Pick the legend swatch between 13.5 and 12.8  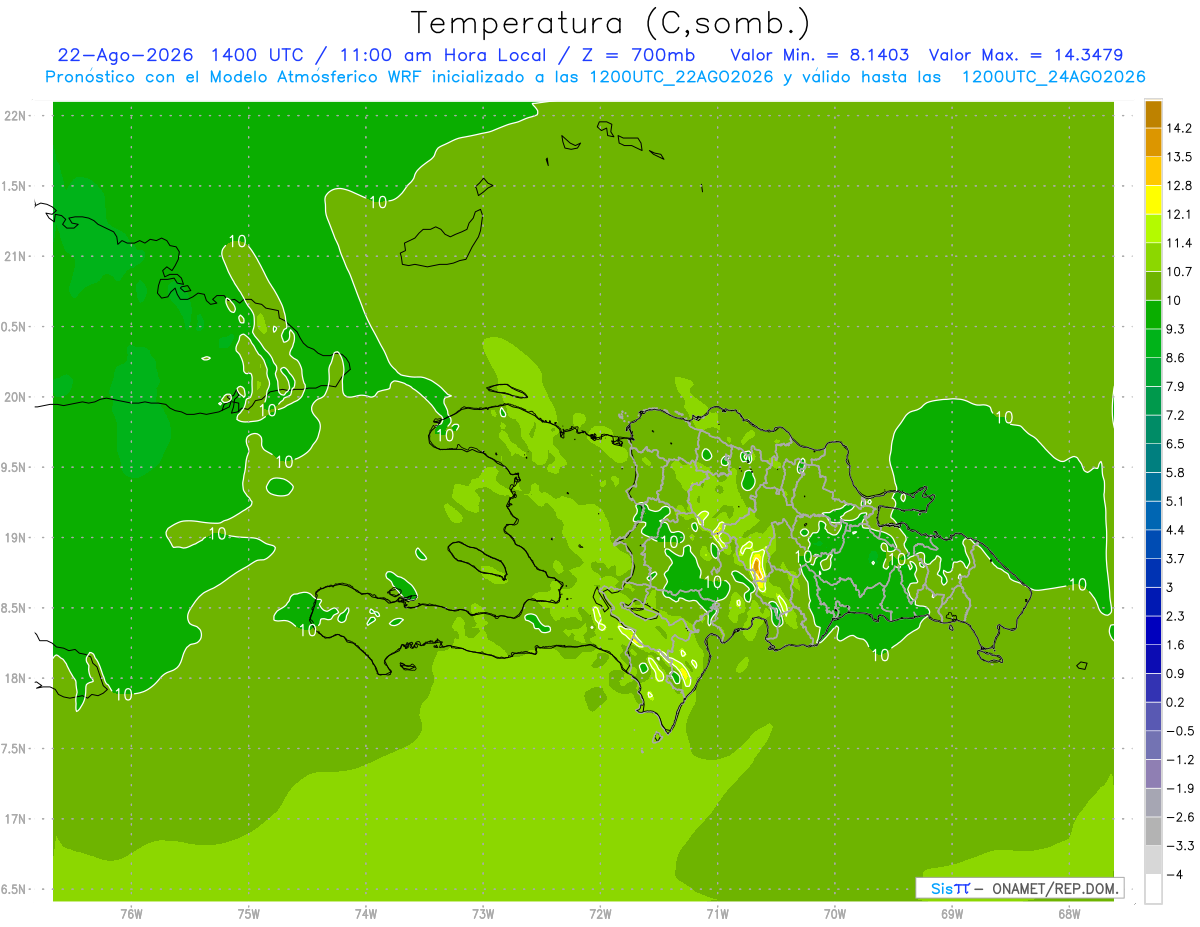click(1153, 171)
